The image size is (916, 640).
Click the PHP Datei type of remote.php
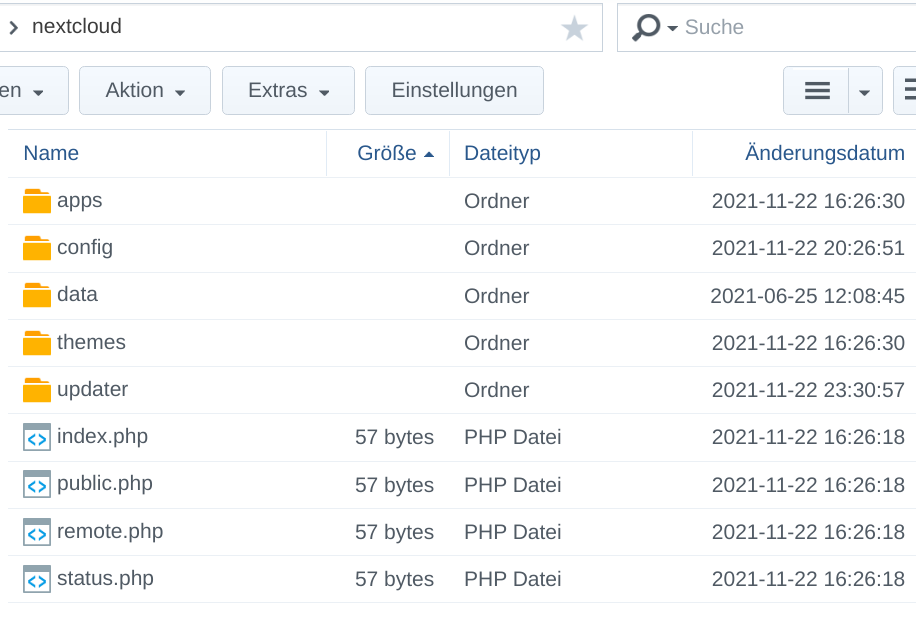pyautogui.click(x=512, y=533)
